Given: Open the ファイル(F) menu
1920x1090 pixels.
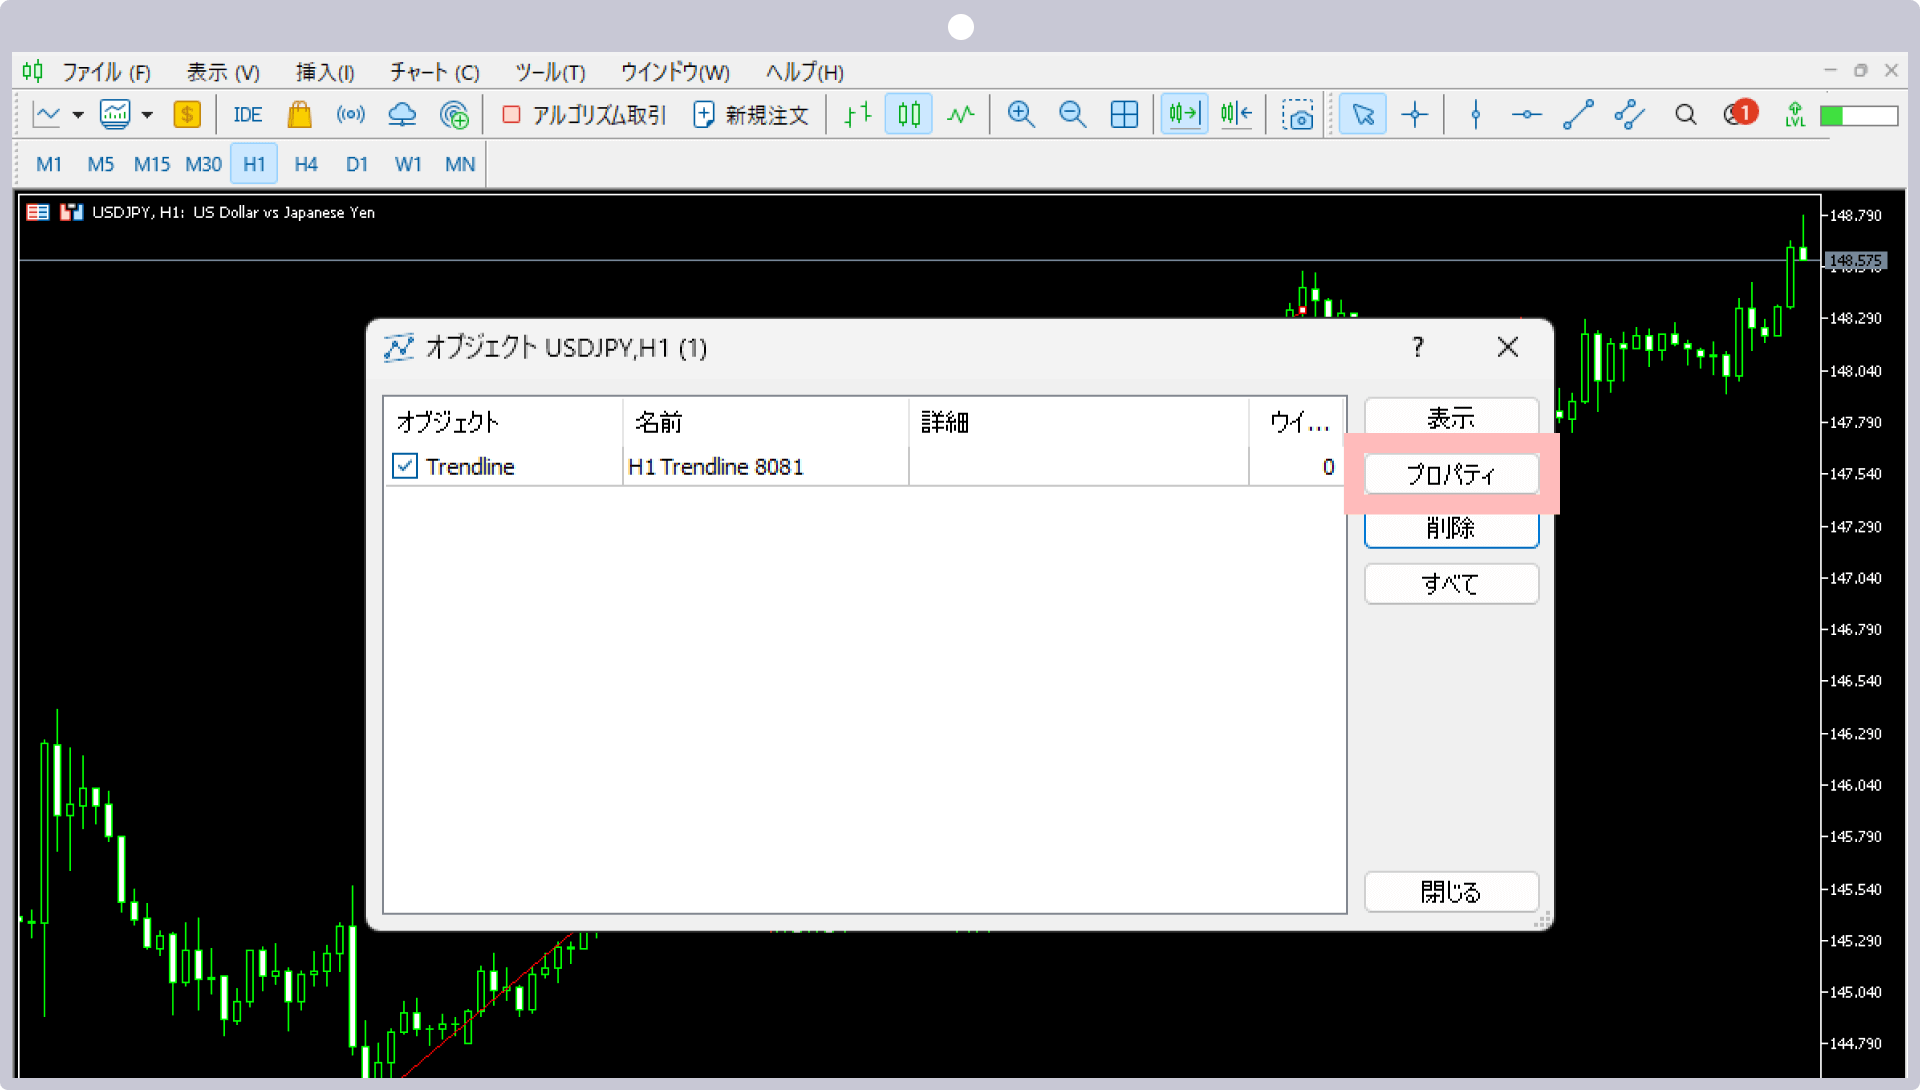Looking at the screenshot, I should (106, 72).
